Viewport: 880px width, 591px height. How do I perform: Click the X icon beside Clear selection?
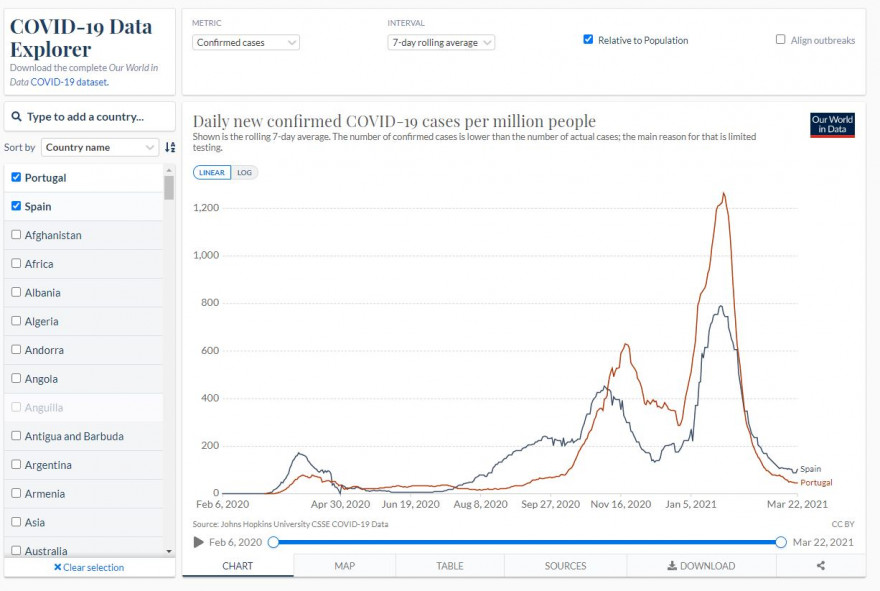pos(57,567)
